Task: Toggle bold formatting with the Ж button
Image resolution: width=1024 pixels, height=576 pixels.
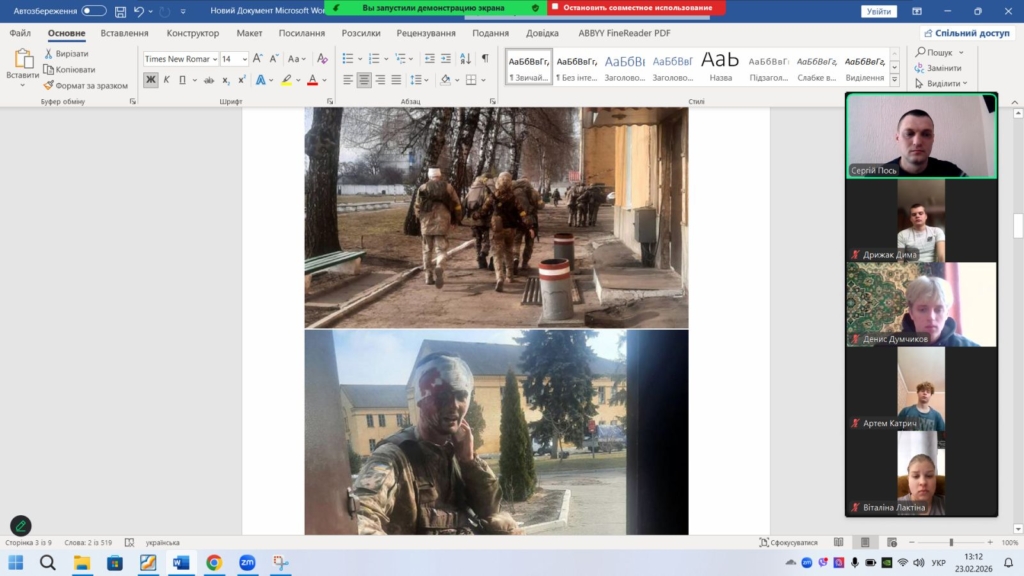Action: [150, 80]
